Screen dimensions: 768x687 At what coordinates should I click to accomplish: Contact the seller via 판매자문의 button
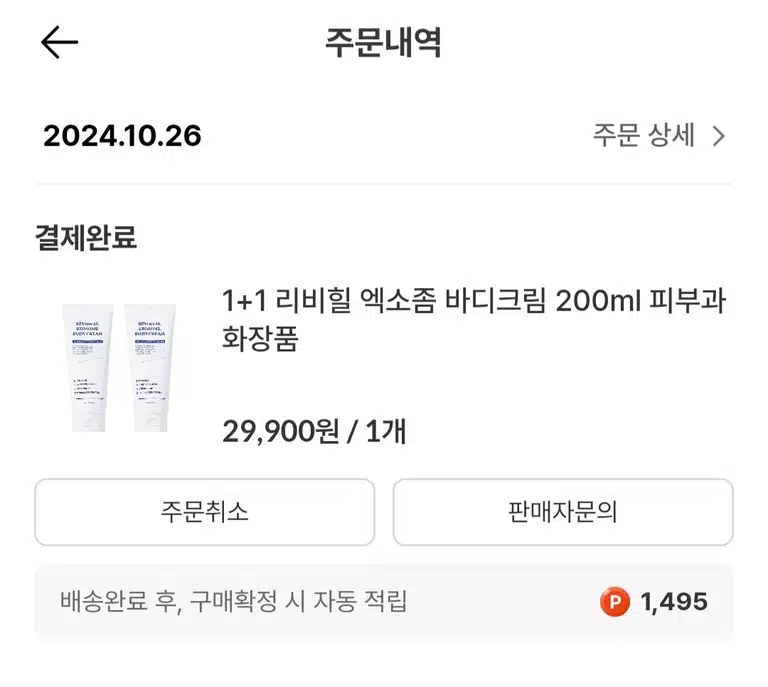point(563,512)
